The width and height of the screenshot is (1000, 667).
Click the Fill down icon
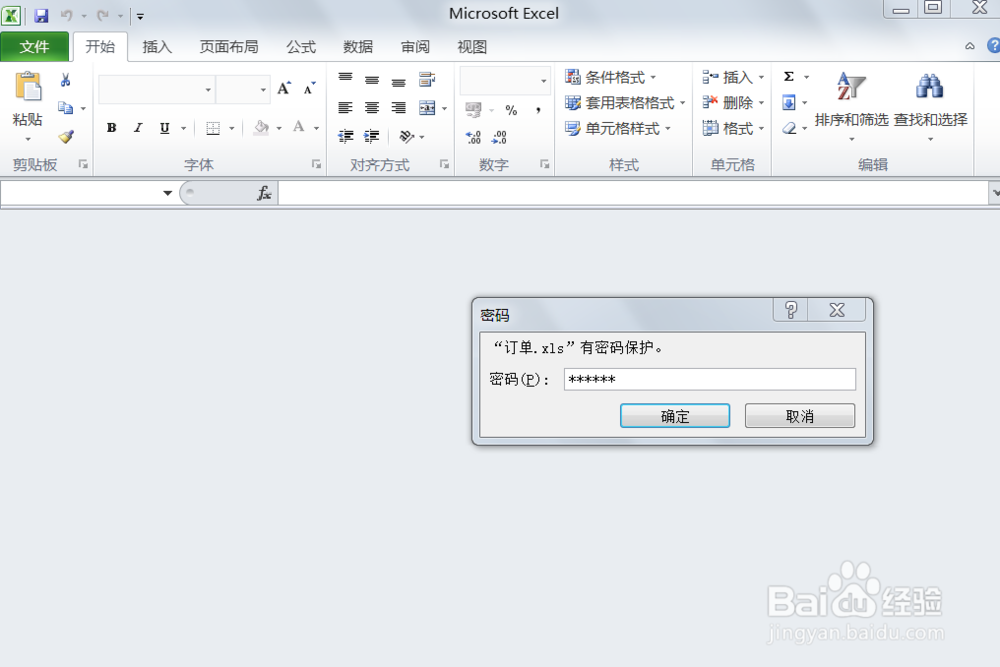789,103
